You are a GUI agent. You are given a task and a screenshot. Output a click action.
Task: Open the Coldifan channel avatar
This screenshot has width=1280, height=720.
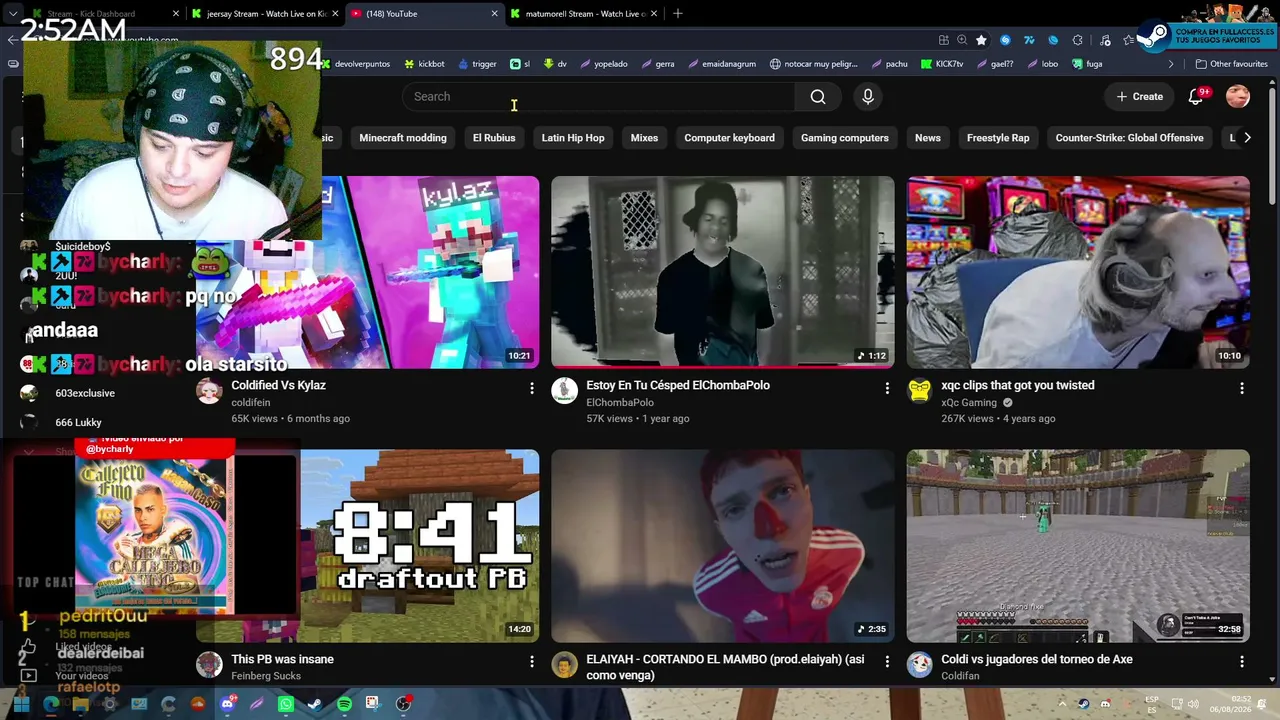point(920,665)
